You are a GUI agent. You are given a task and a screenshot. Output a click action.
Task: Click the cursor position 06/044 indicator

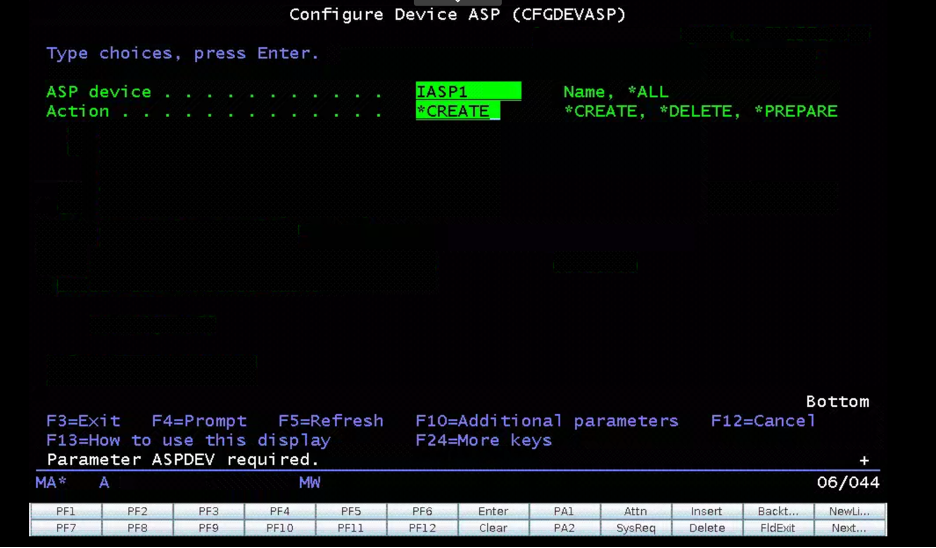pyautogui.click(x=848, y=482)
